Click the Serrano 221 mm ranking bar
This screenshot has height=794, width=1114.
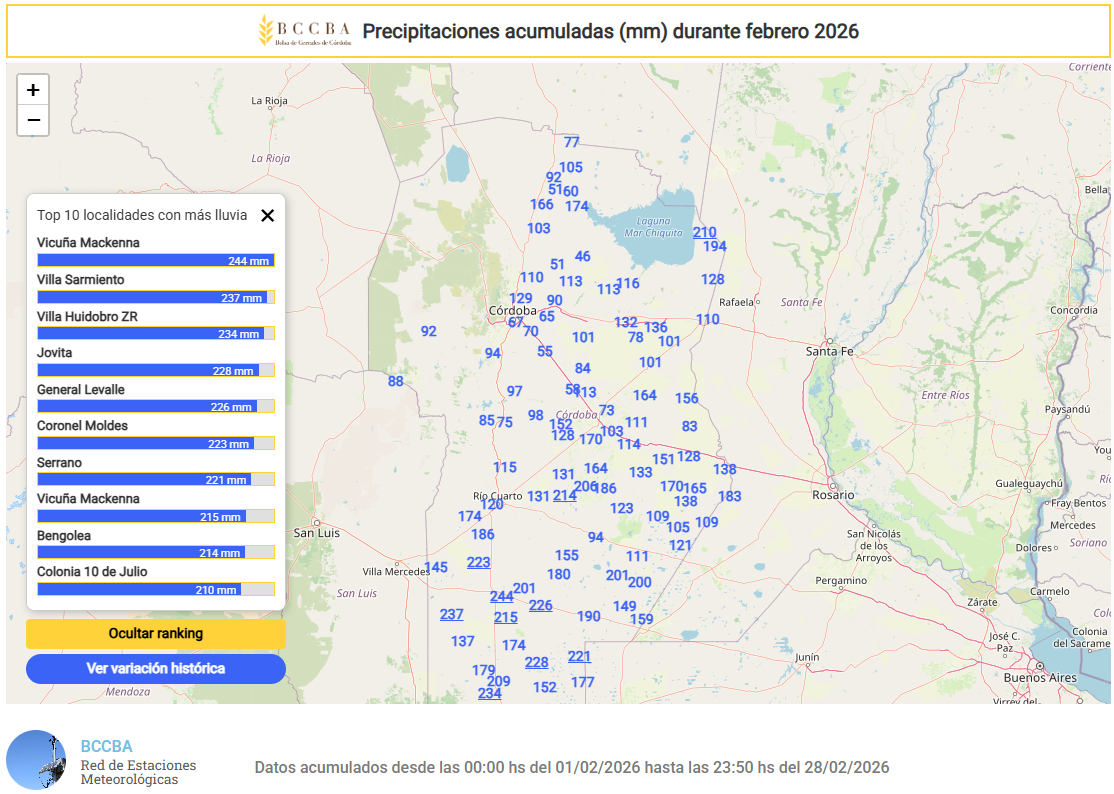155,480
